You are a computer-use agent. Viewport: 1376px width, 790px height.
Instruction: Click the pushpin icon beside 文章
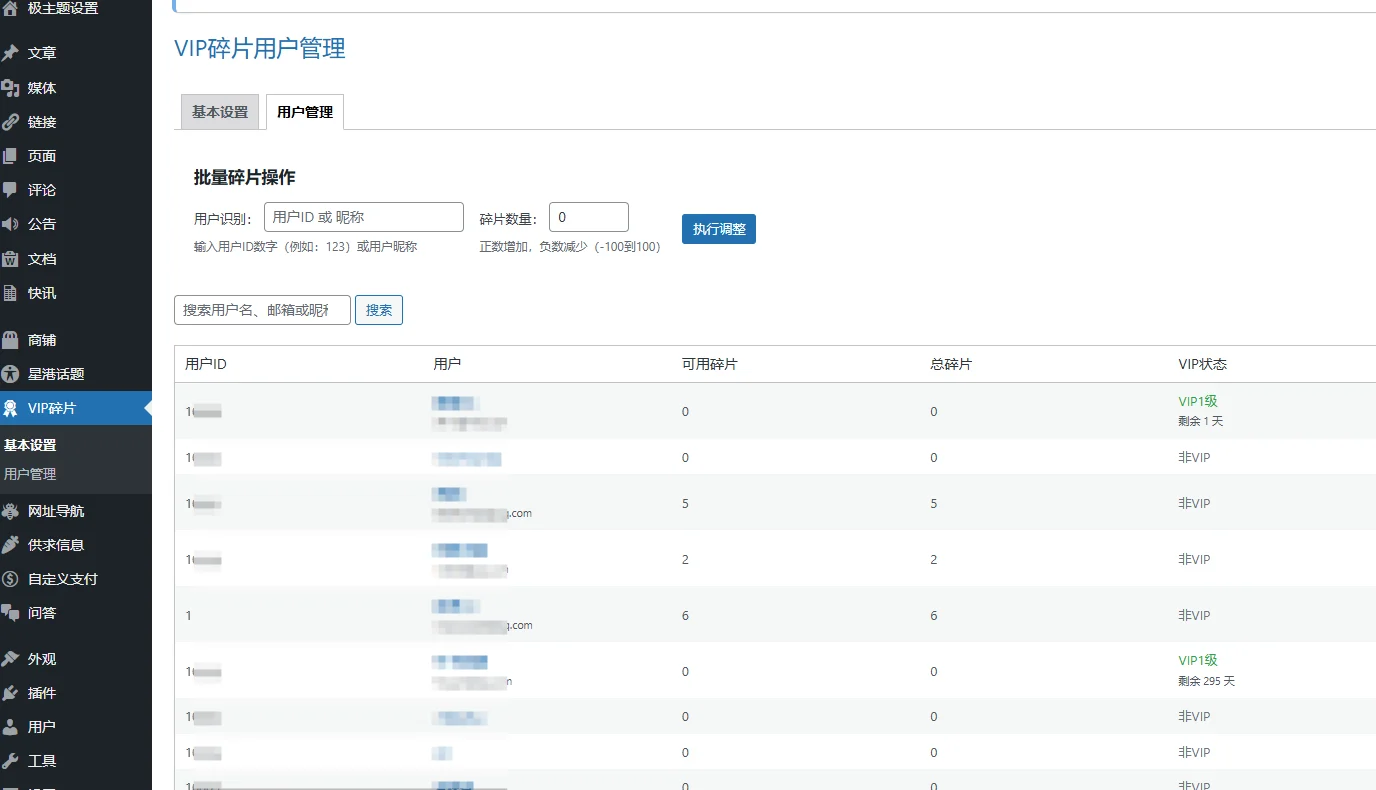pyautogui.click(x=11, y=53)
